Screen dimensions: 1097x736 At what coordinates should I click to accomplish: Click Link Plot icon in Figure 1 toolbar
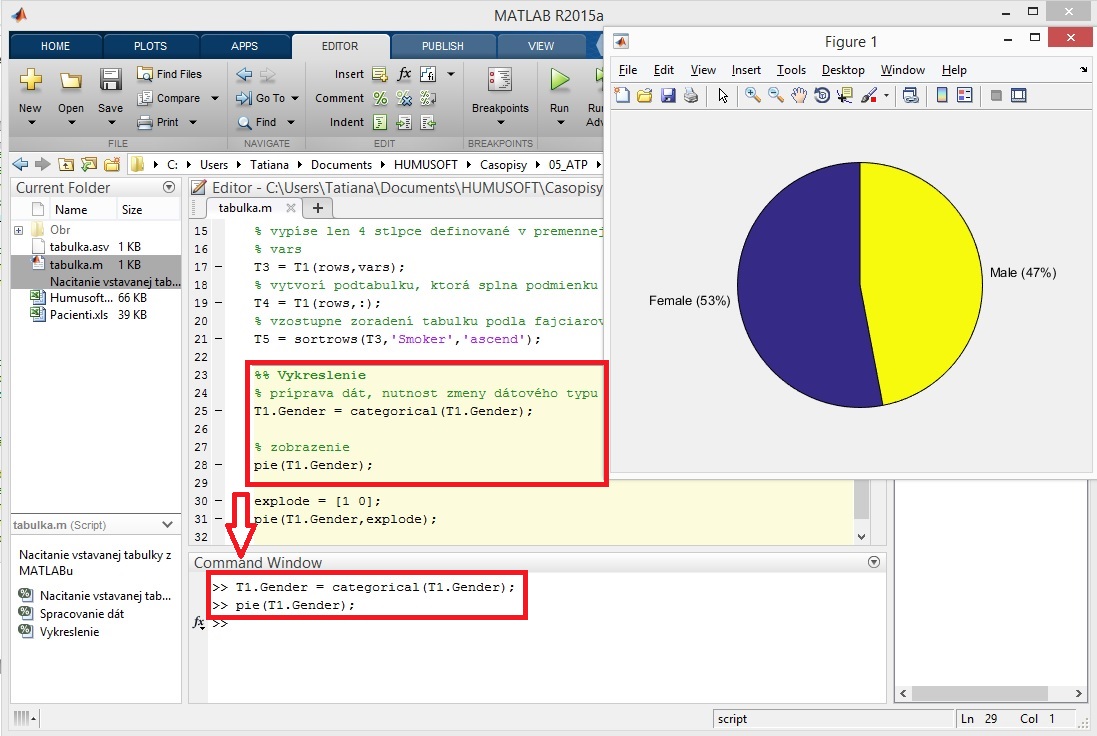coord(910,95)
